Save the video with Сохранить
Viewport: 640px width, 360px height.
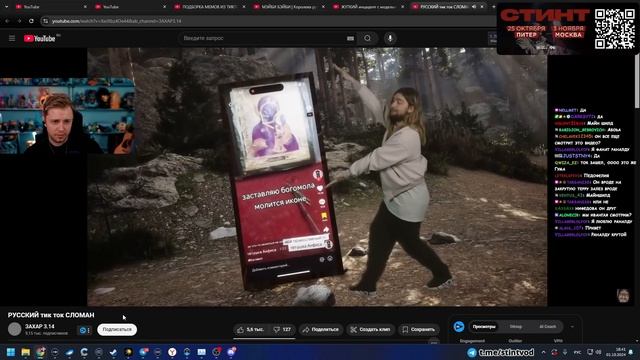click(418, 329)
